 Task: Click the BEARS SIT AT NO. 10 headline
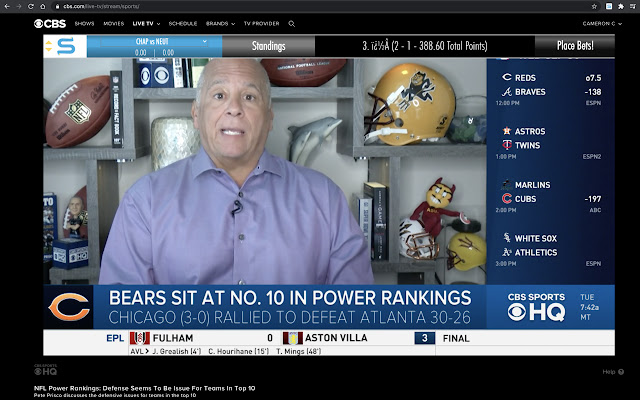pos(290,298)
